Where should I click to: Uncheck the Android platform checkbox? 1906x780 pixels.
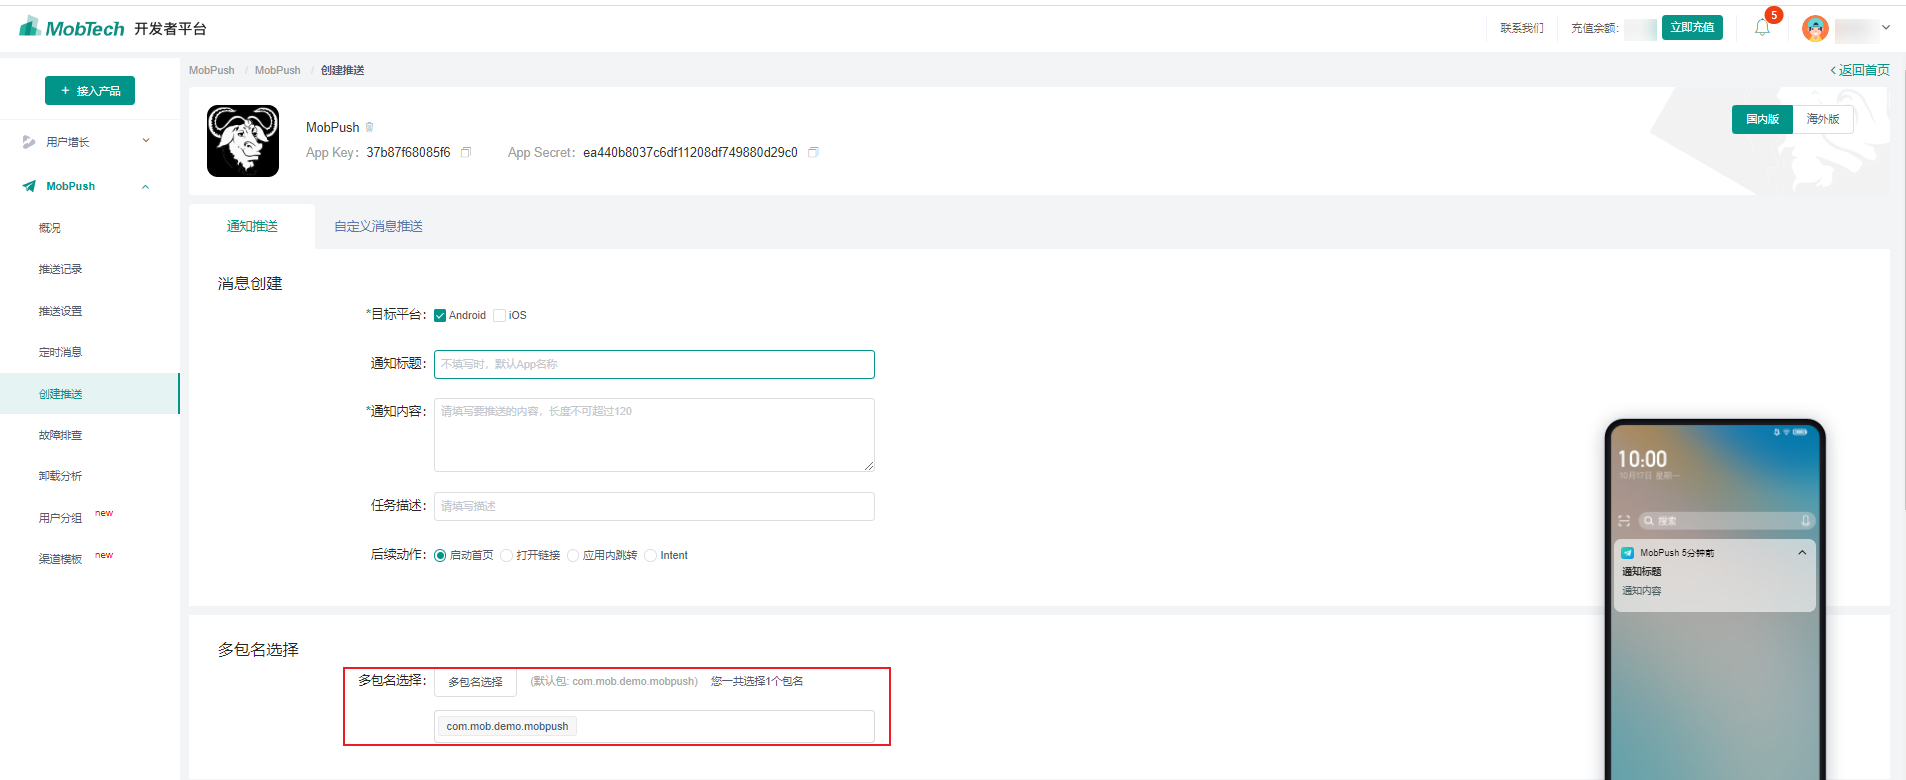point(440,316)
